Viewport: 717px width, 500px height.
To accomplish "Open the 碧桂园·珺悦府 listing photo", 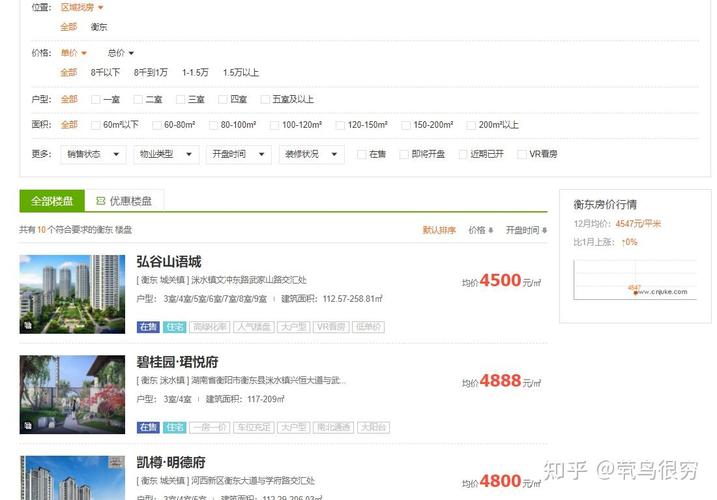I will pyautogui.click(x=72, y=395).
